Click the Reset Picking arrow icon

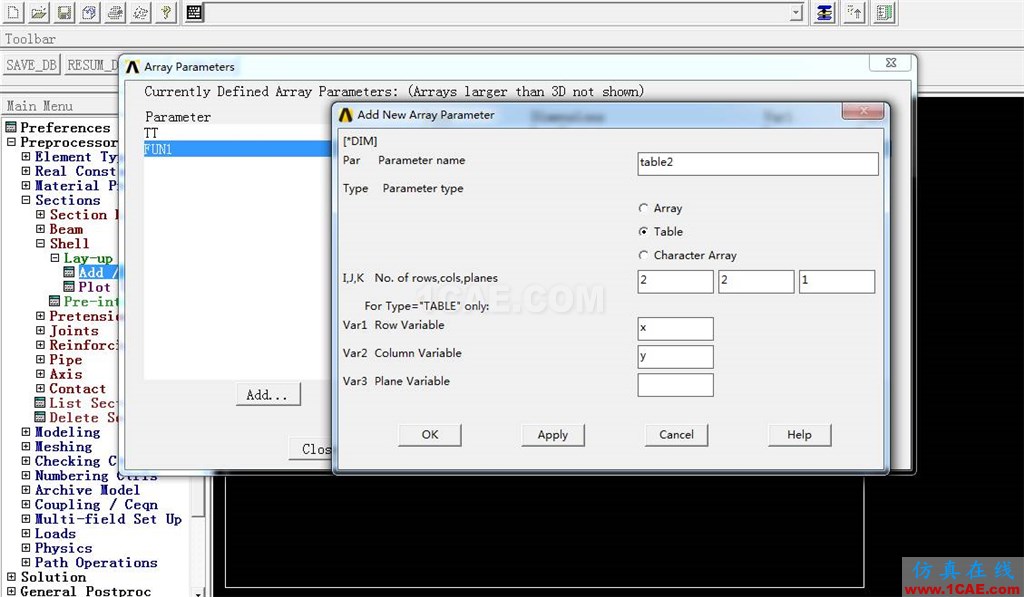point(855,12)
